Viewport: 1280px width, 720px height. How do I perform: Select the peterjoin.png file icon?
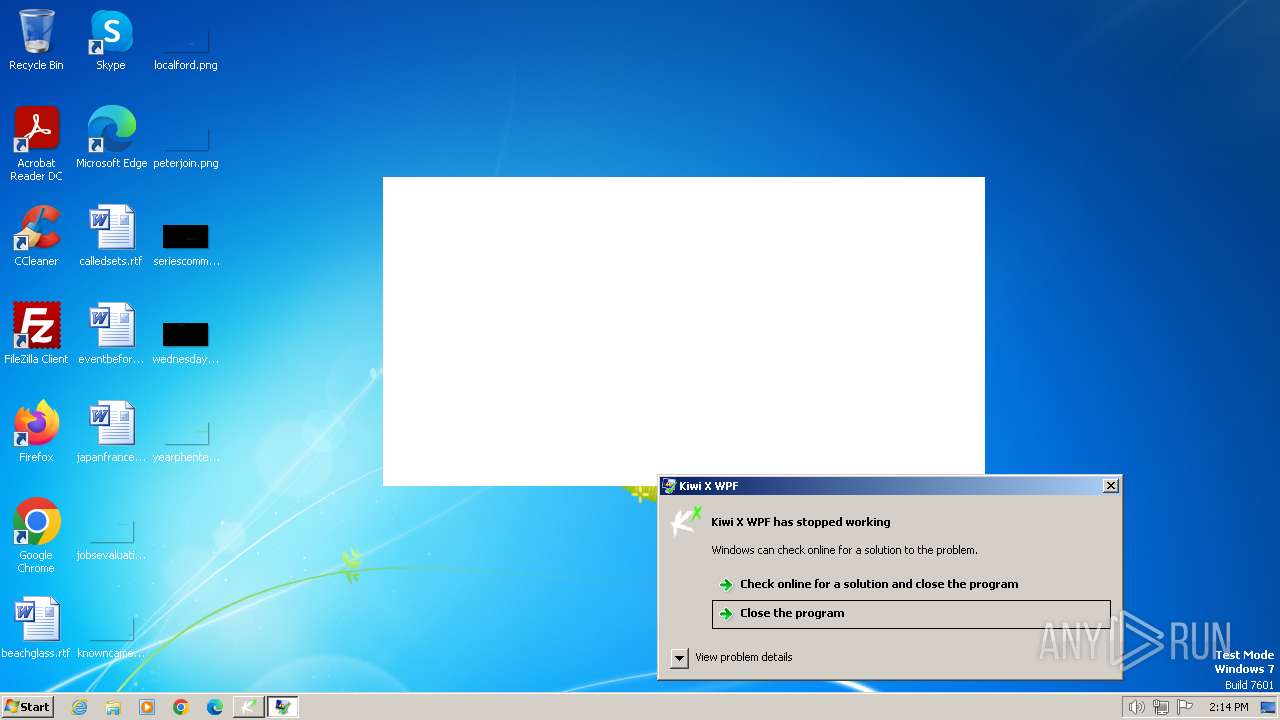(186, 137)
